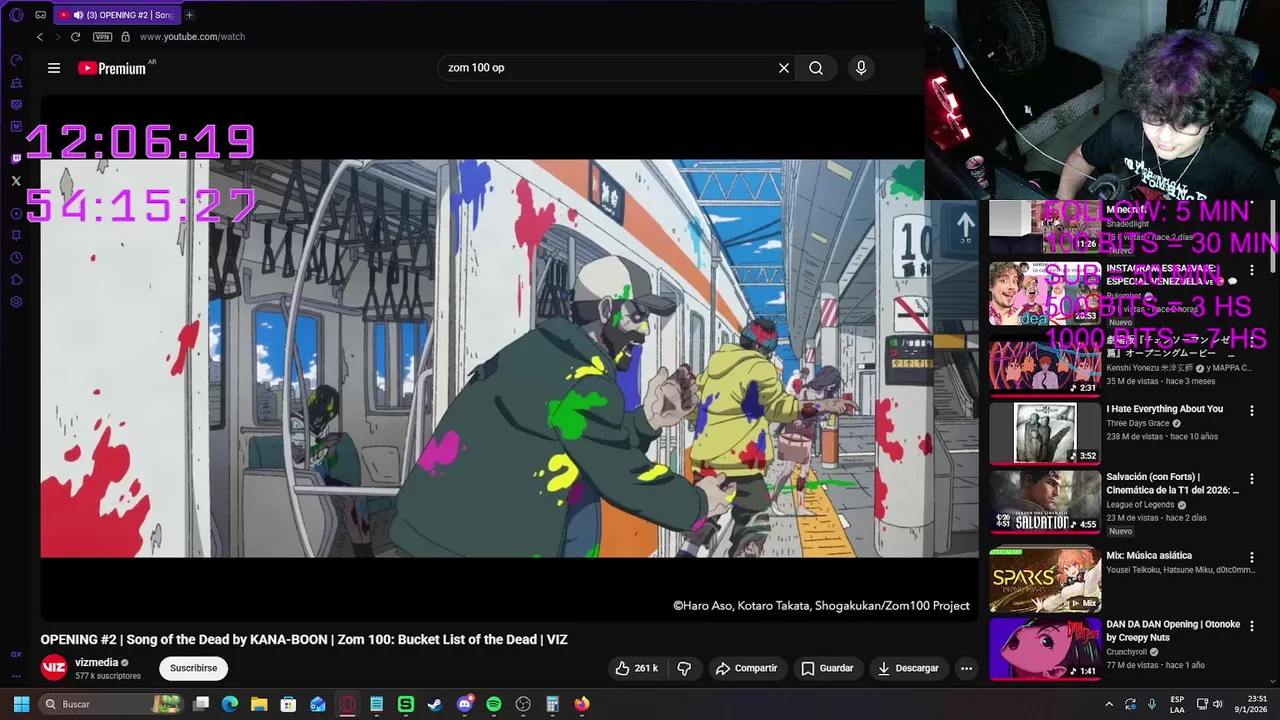
Task: Open Twitch panel in Opera sidebar
Action: coord(16,158)
